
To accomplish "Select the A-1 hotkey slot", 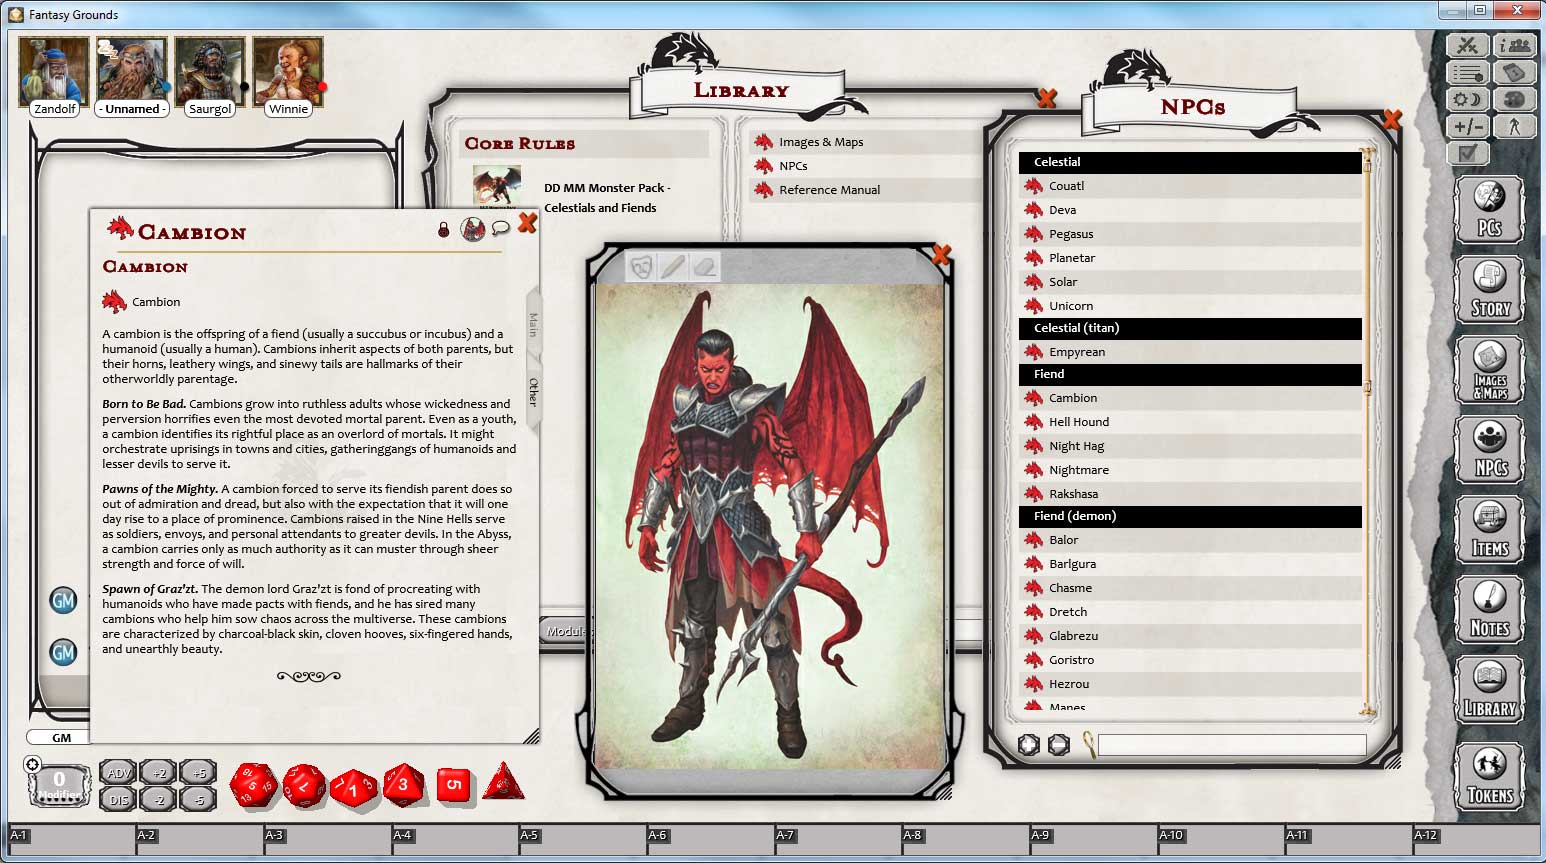I will 71,838.
